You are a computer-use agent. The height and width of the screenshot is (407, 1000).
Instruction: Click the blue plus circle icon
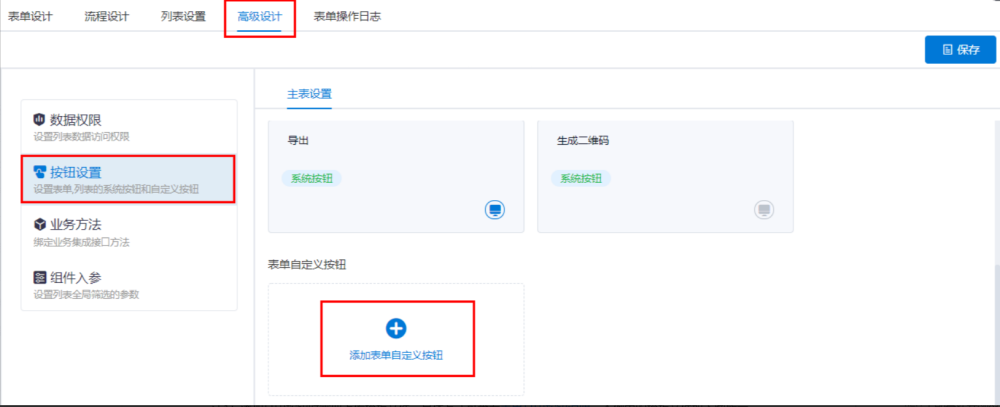[x=396, y=327]
